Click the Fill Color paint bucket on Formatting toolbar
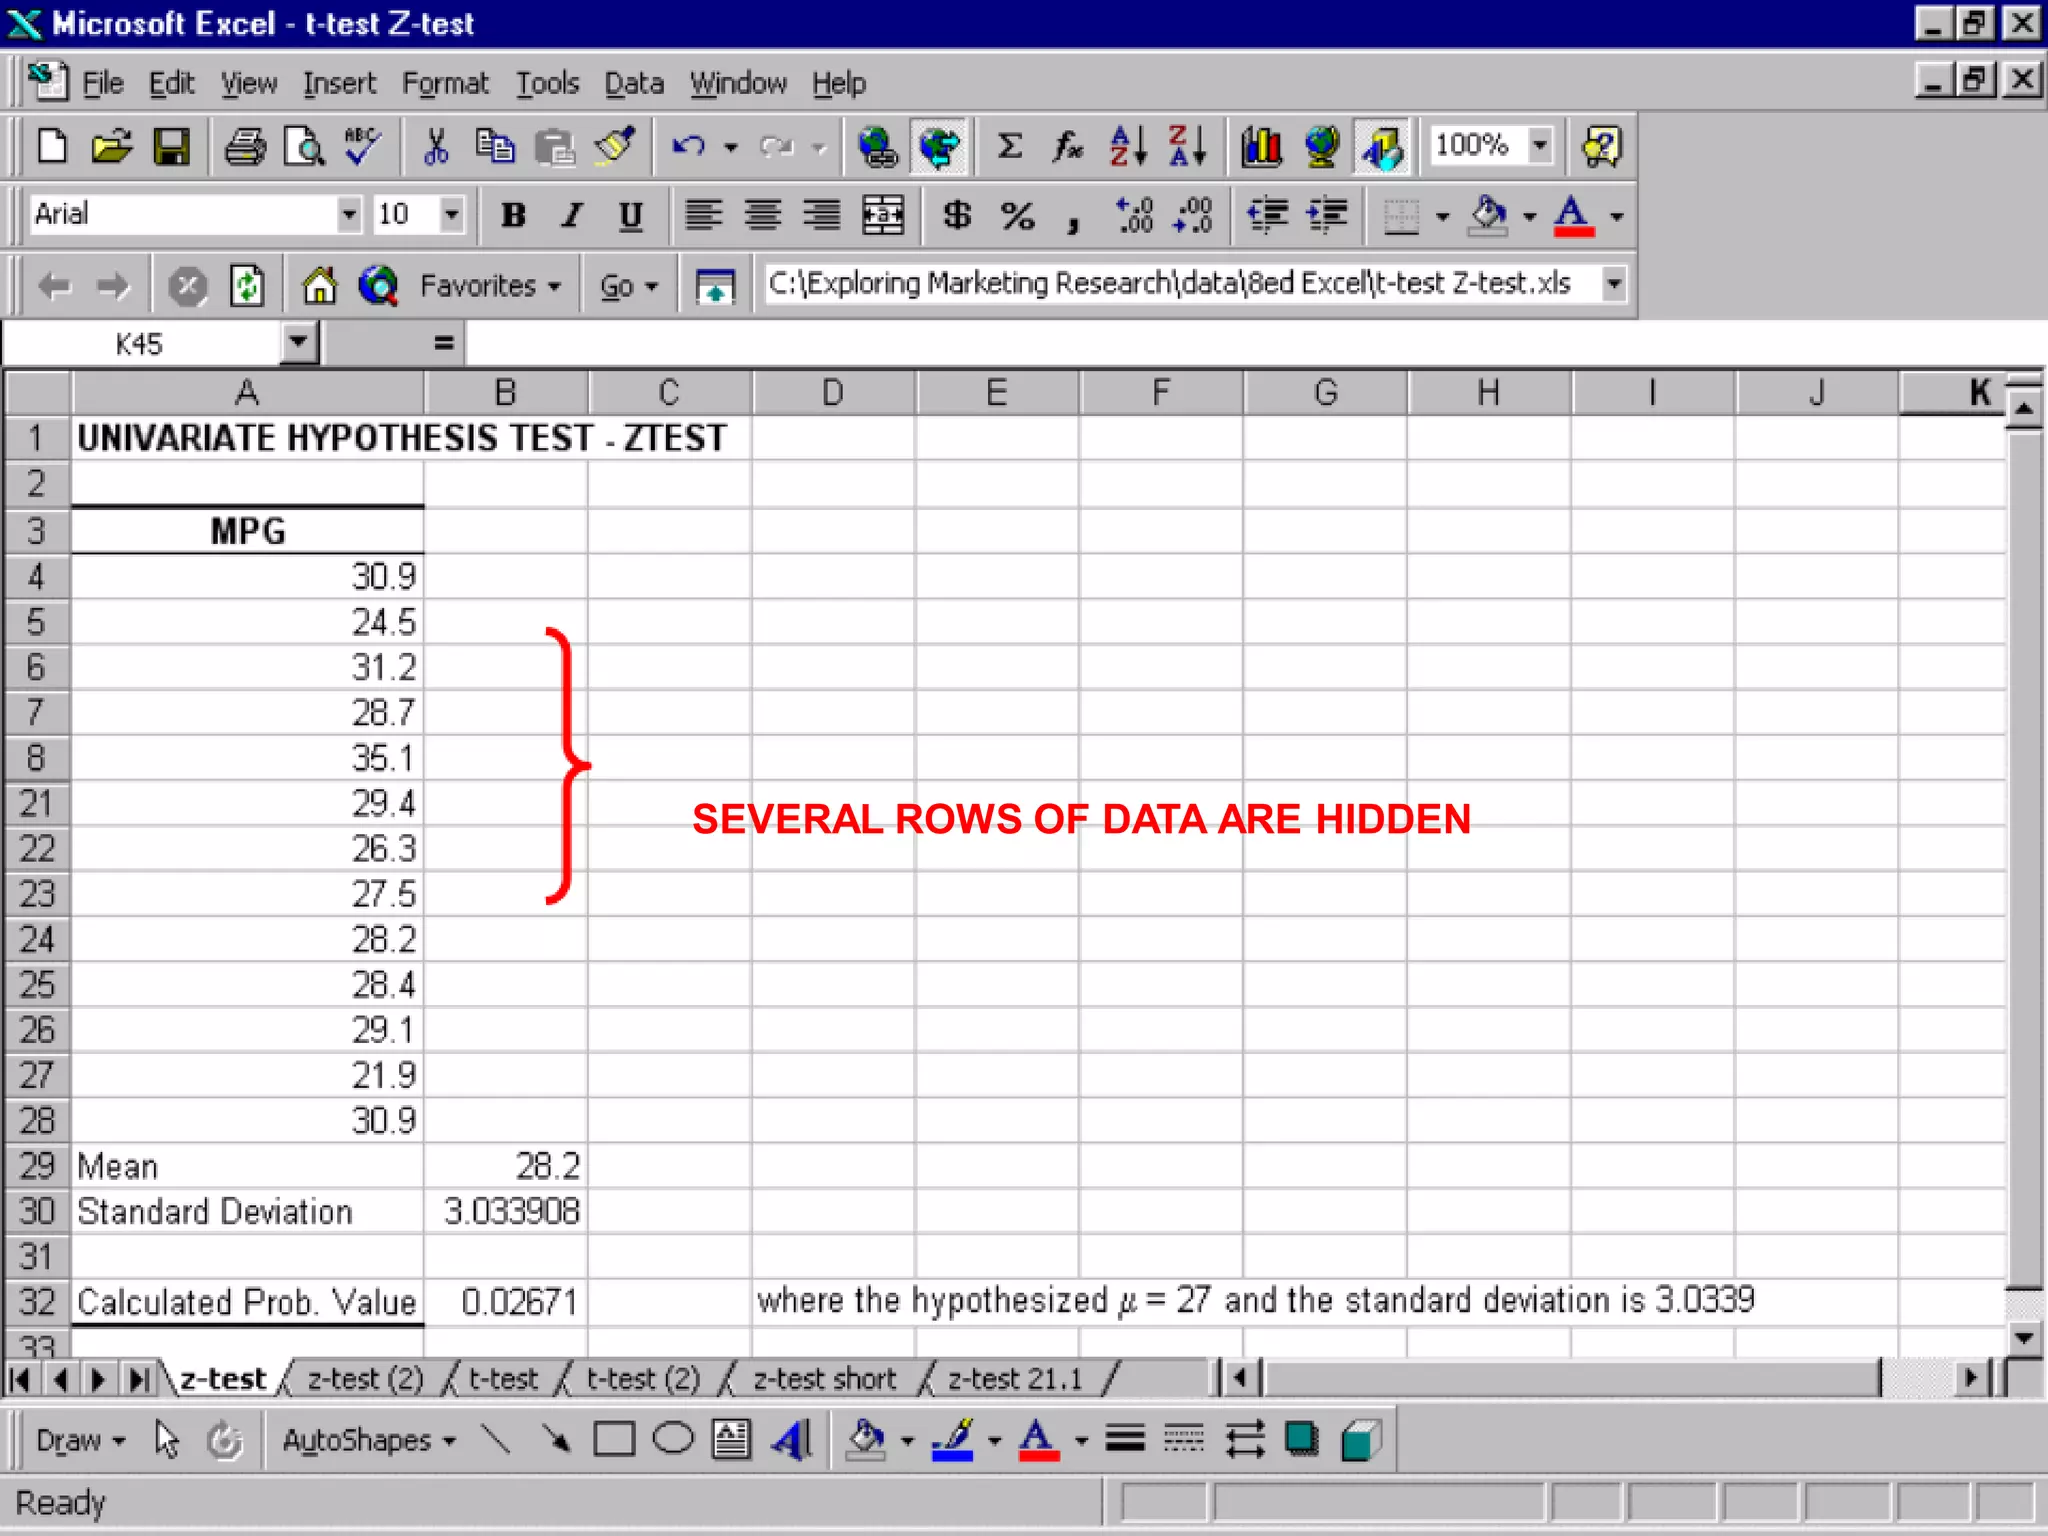The height and width of the screenshot is (1536, 2048). click(1488, 215)
